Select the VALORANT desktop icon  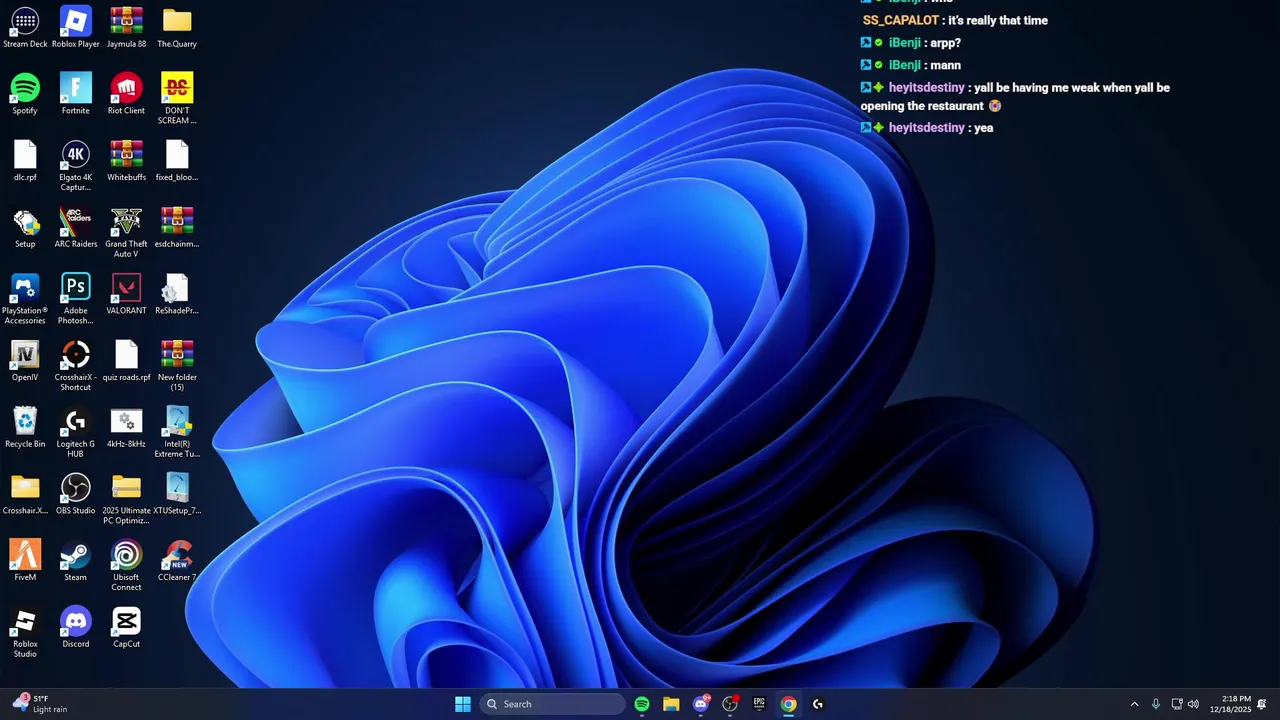126,294
